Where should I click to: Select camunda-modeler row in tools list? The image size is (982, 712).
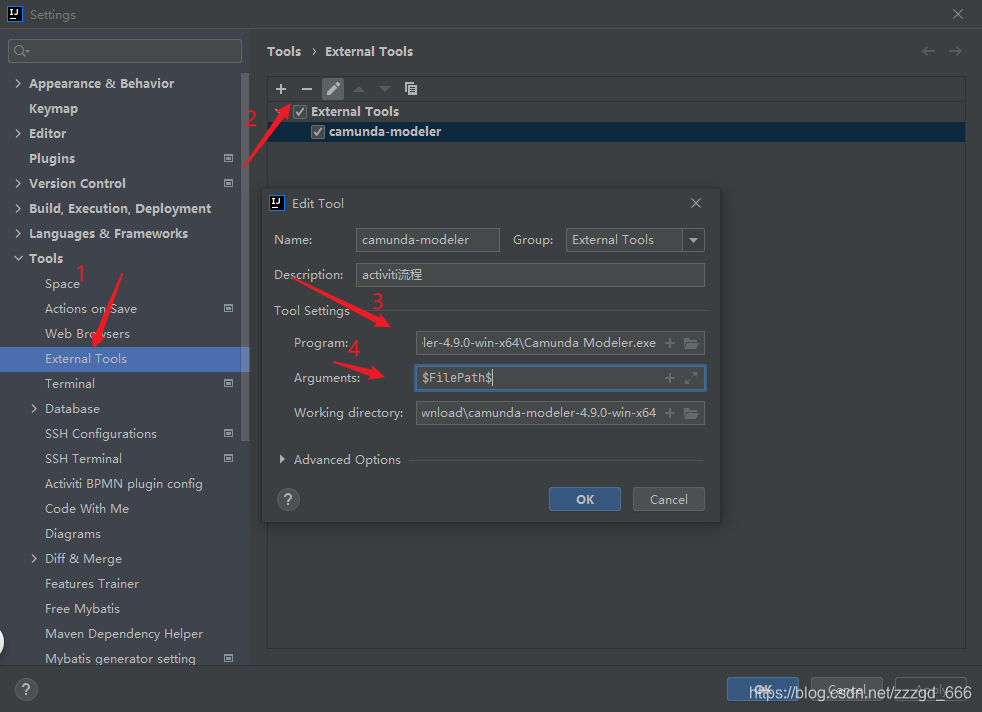coord(616,132)
